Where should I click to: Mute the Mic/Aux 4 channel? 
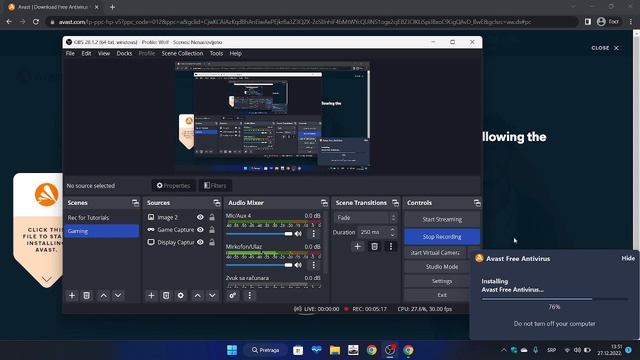(298, 233)
